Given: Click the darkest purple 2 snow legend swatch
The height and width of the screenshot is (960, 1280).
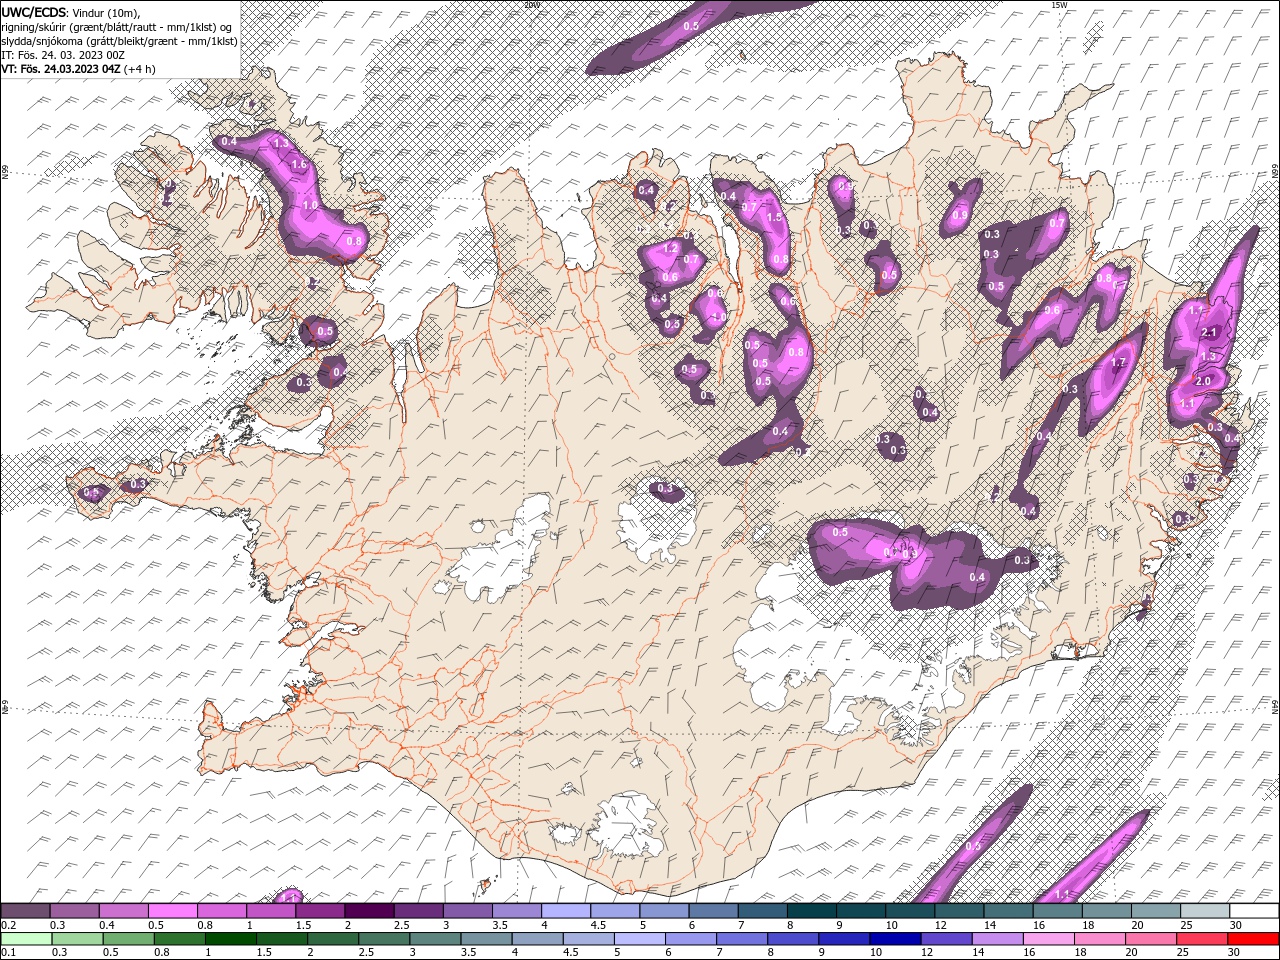Looking at the screenshot, I should coord(368,911).
